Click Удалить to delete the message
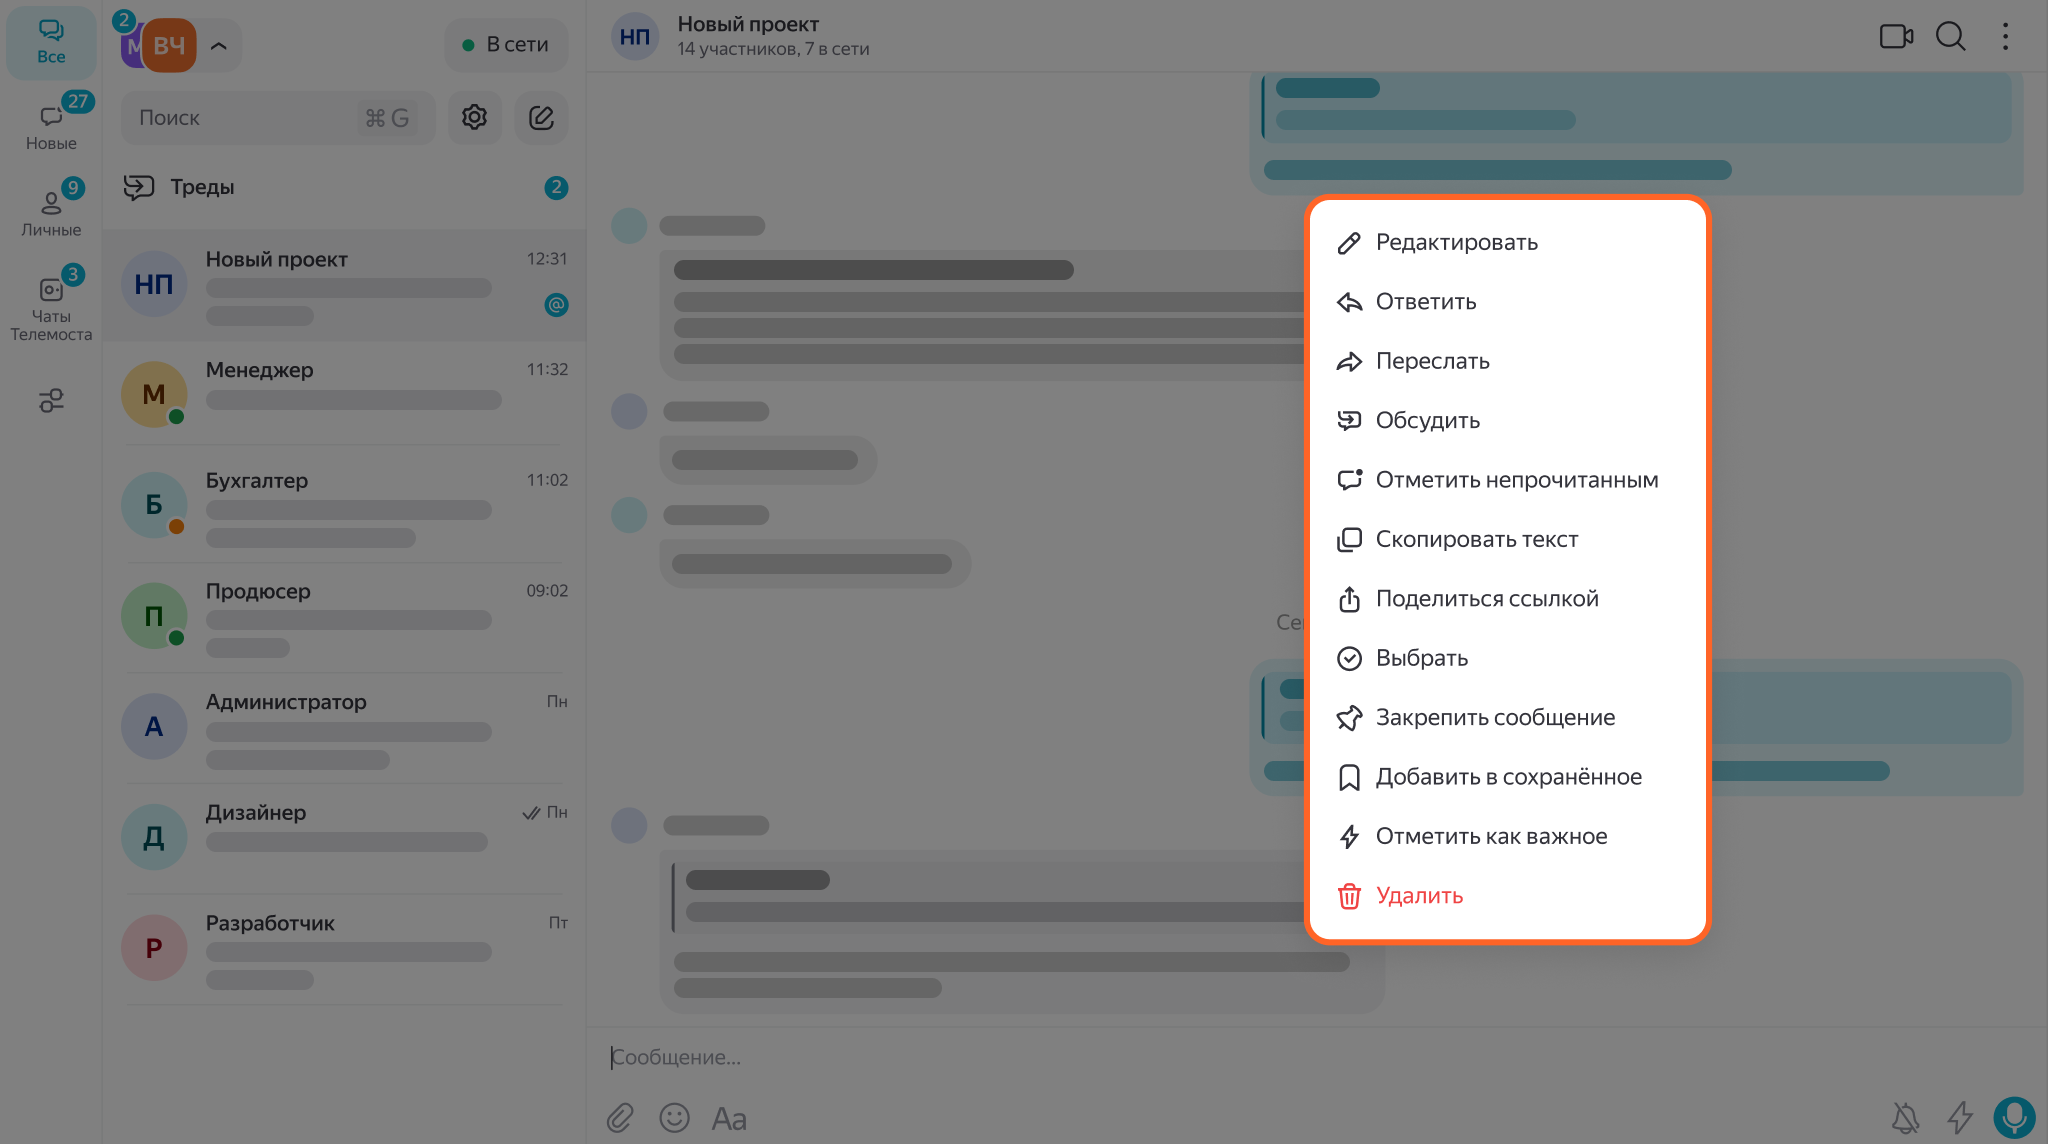Screen dimensions: 2048x1144 [1418, 896]
